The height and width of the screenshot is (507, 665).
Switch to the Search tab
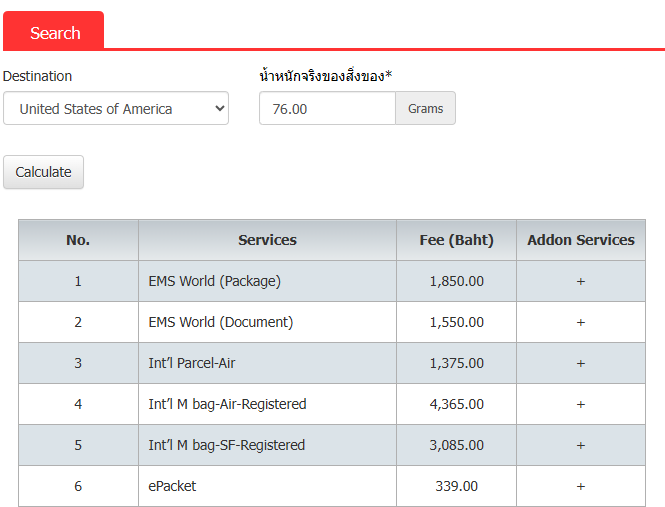[55, 33]
